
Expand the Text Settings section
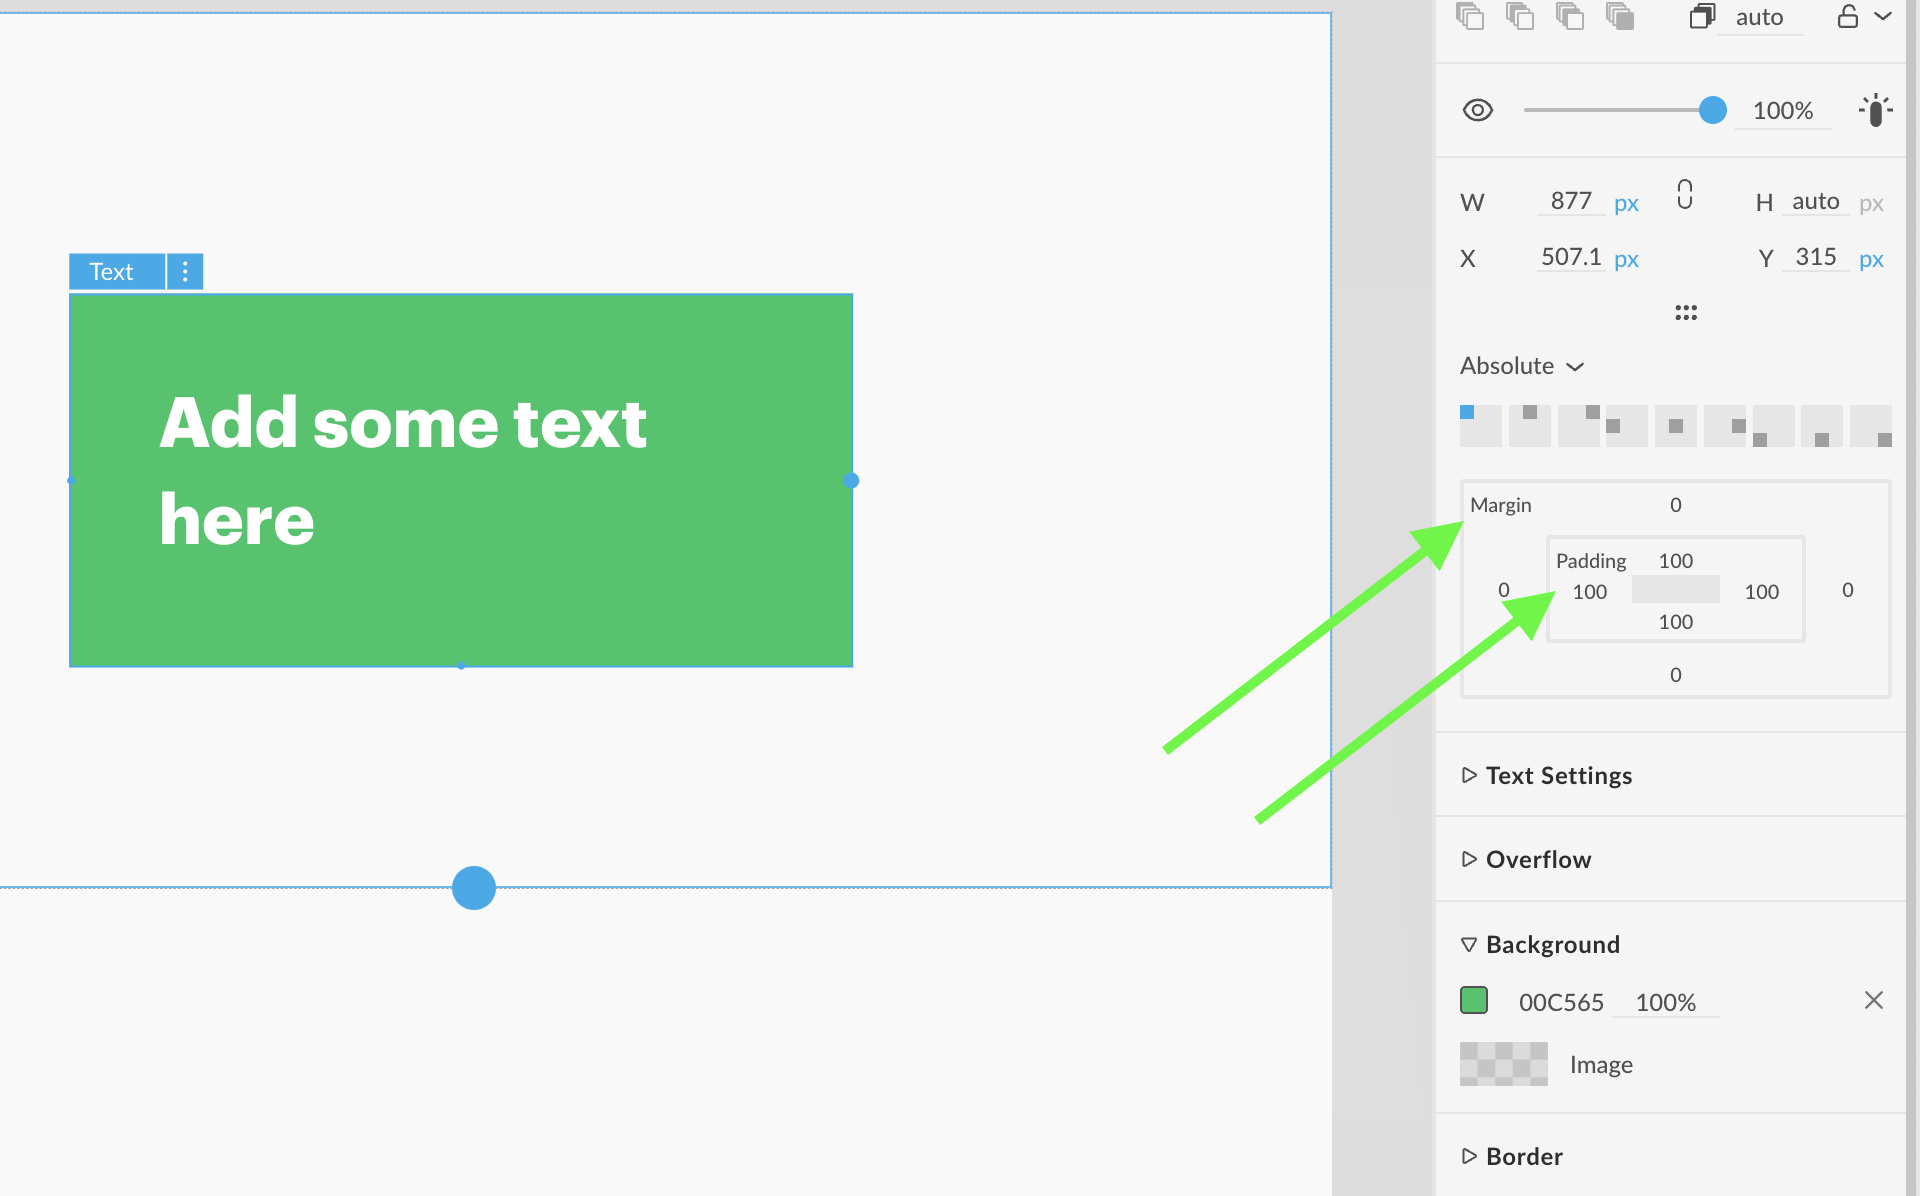tap(1558, 776)
